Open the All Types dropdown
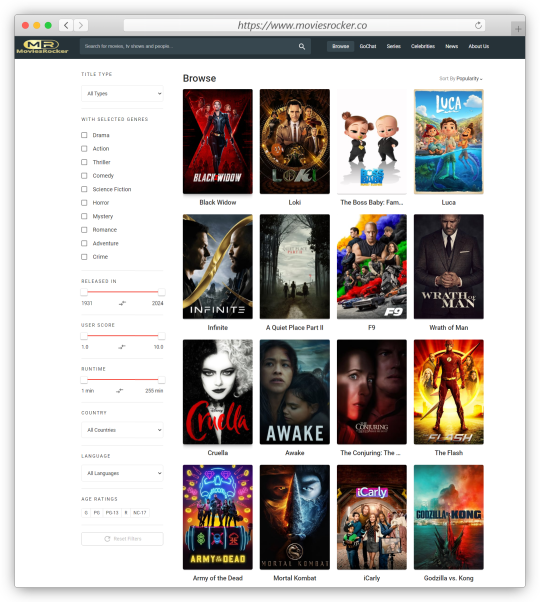 tap(122, 94)
